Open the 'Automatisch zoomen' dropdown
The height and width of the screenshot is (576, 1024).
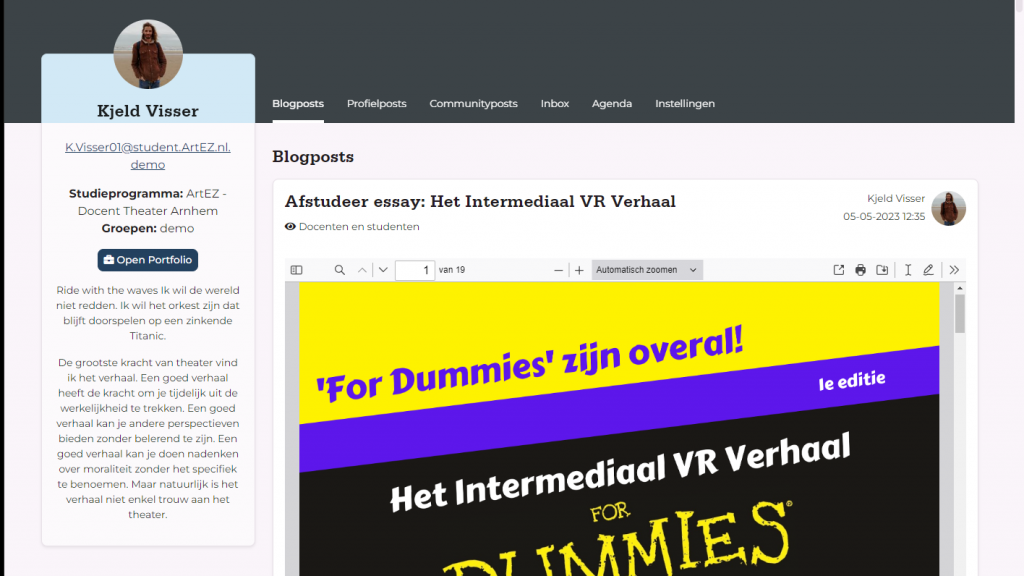647,270
